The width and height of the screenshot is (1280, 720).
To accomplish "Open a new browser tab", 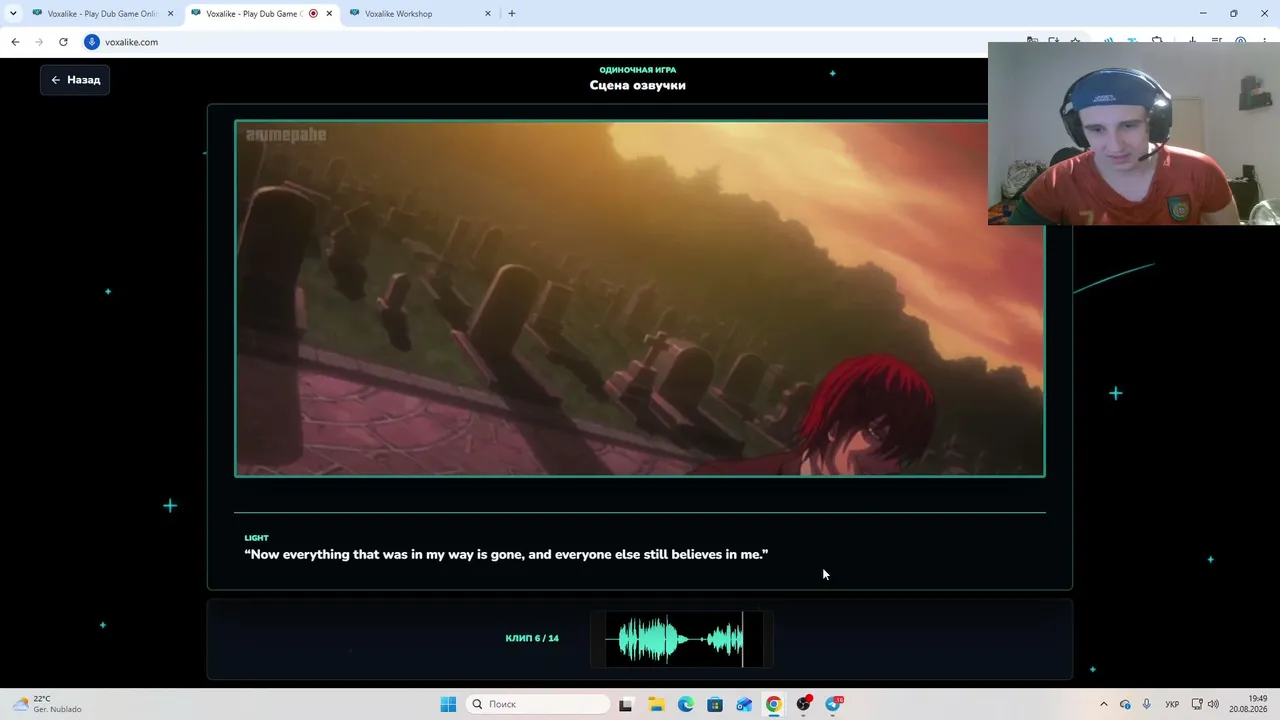I will coord(512,14).
